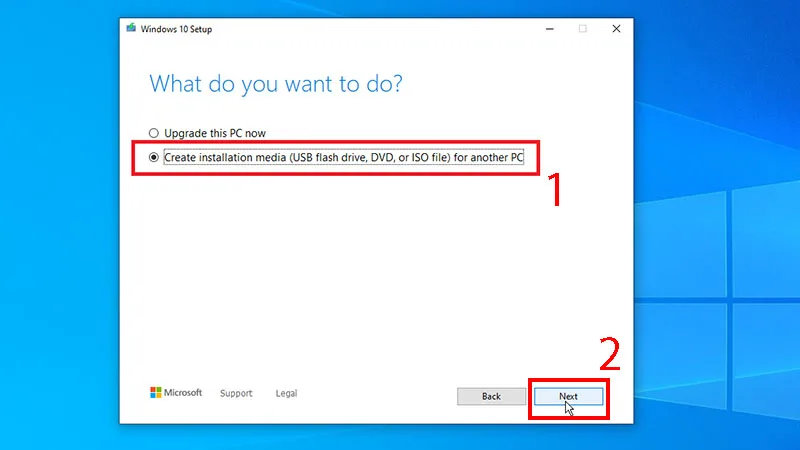Screen dimensions: 800x450
Task: Open the Support link
Action: 236,393
